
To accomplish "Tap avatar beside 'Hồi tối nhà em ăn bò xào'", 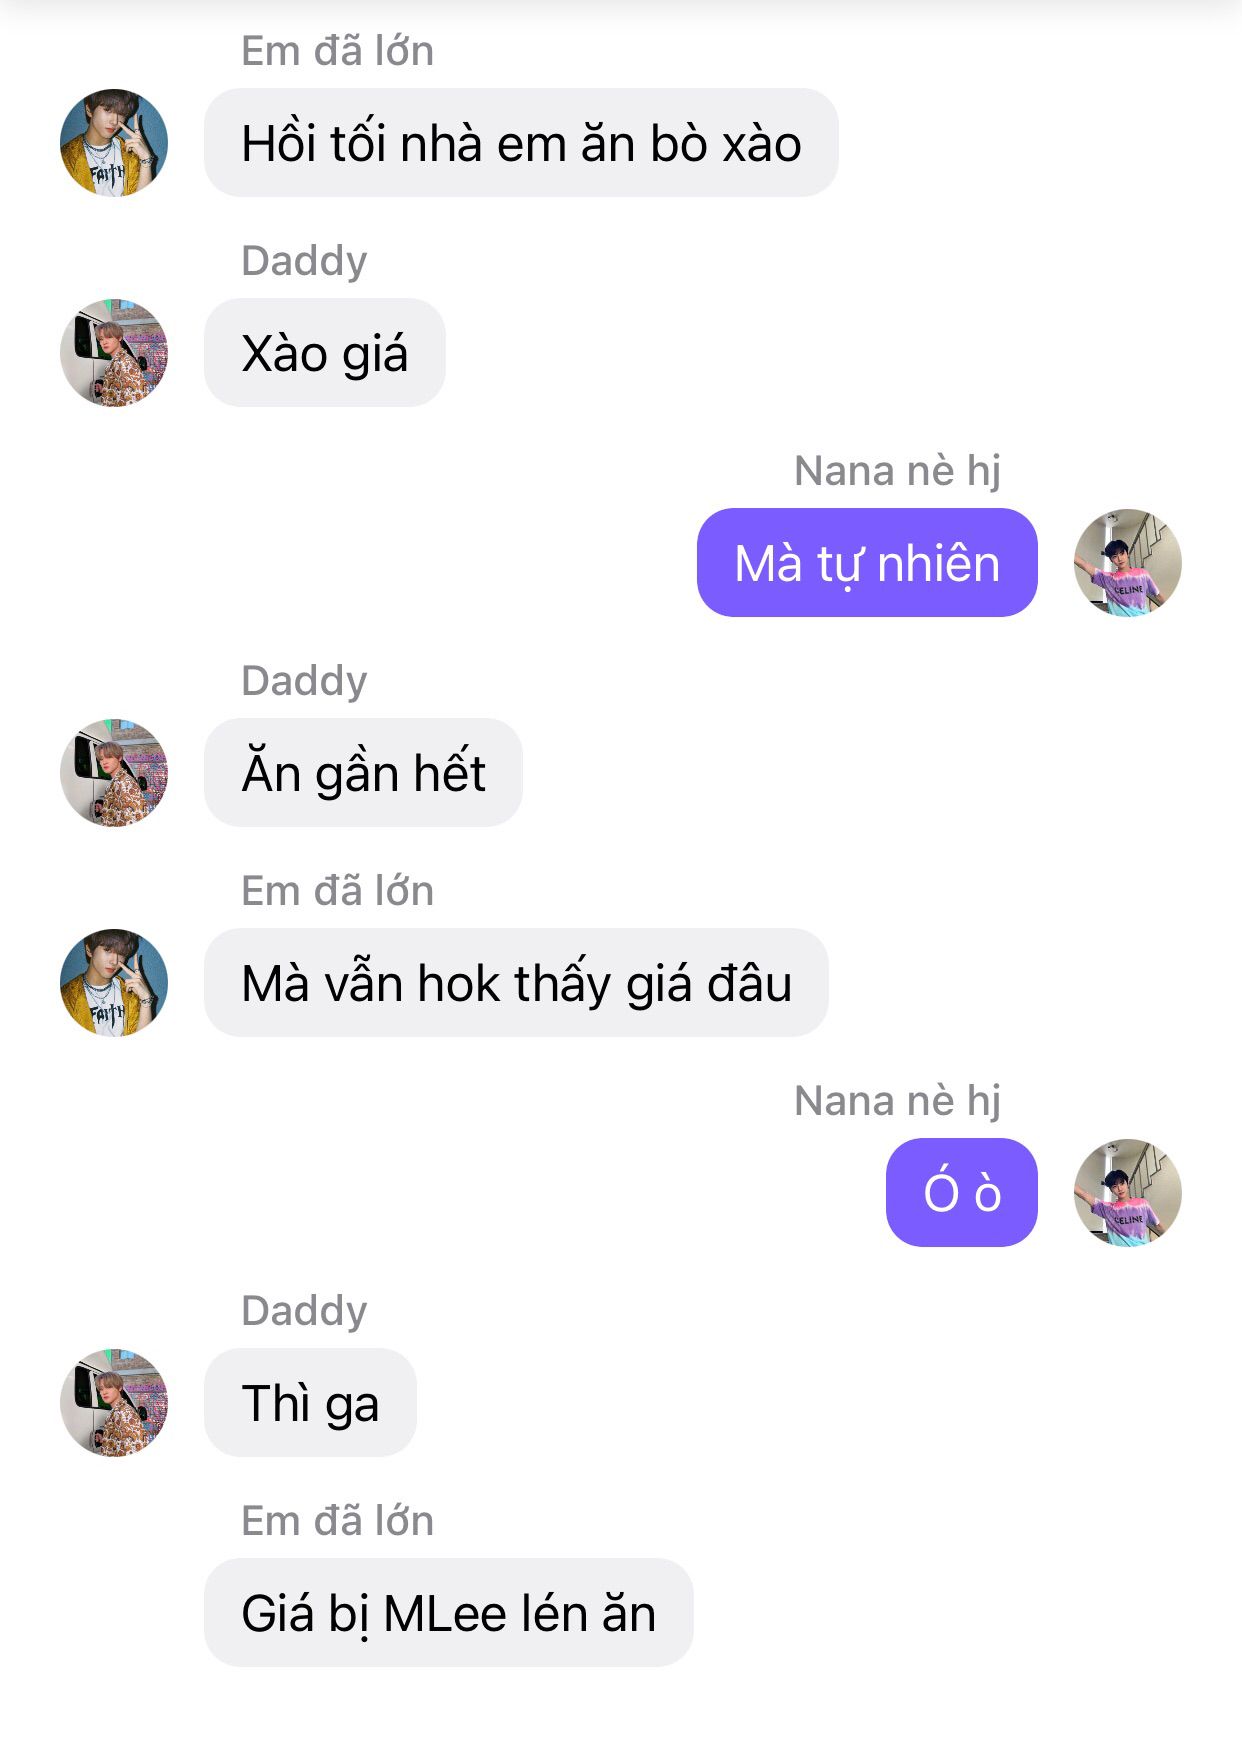I will click(114, 143).
